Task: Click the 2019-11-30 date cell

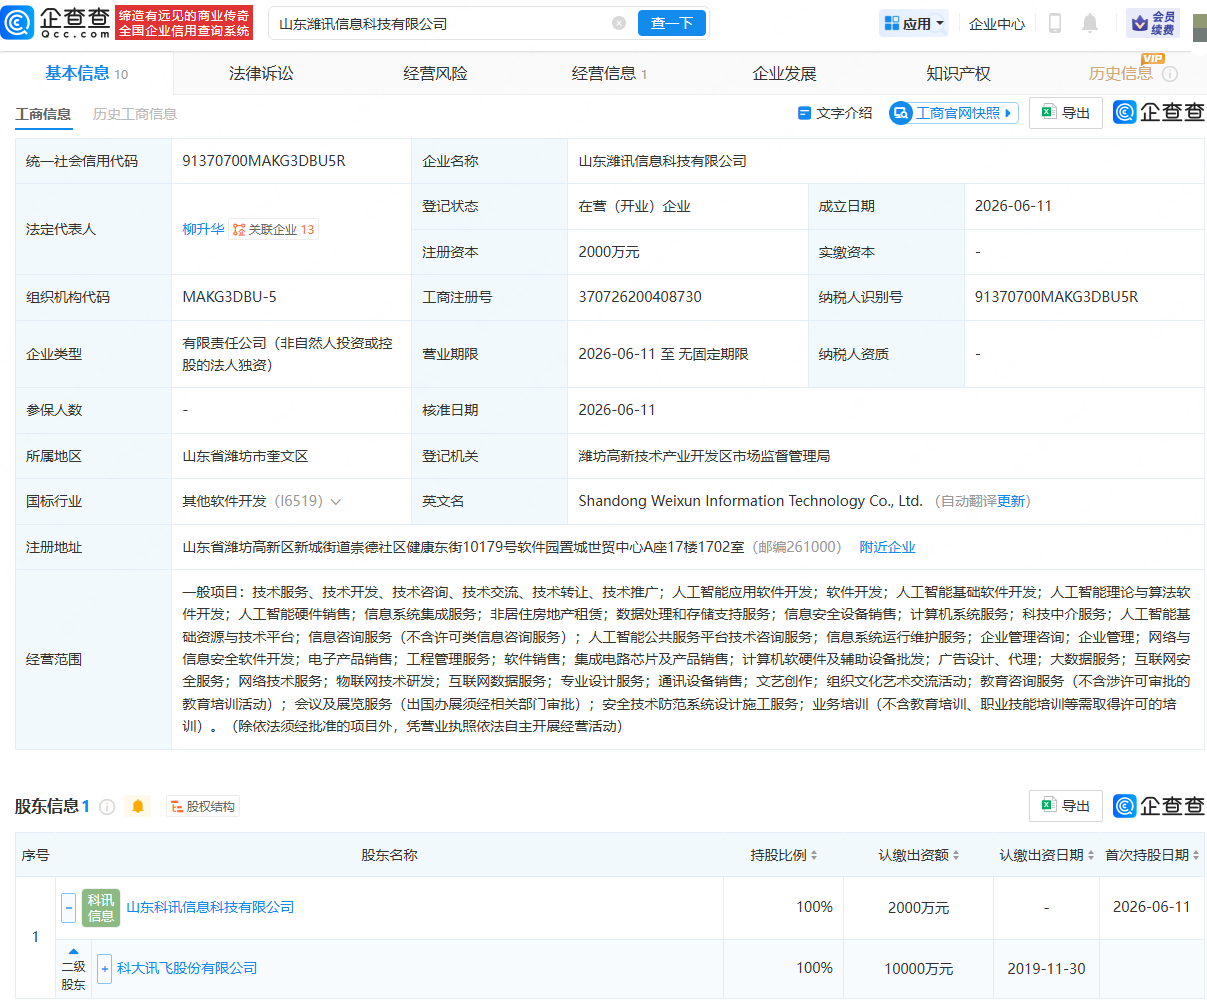Action: pos(1046,969)
